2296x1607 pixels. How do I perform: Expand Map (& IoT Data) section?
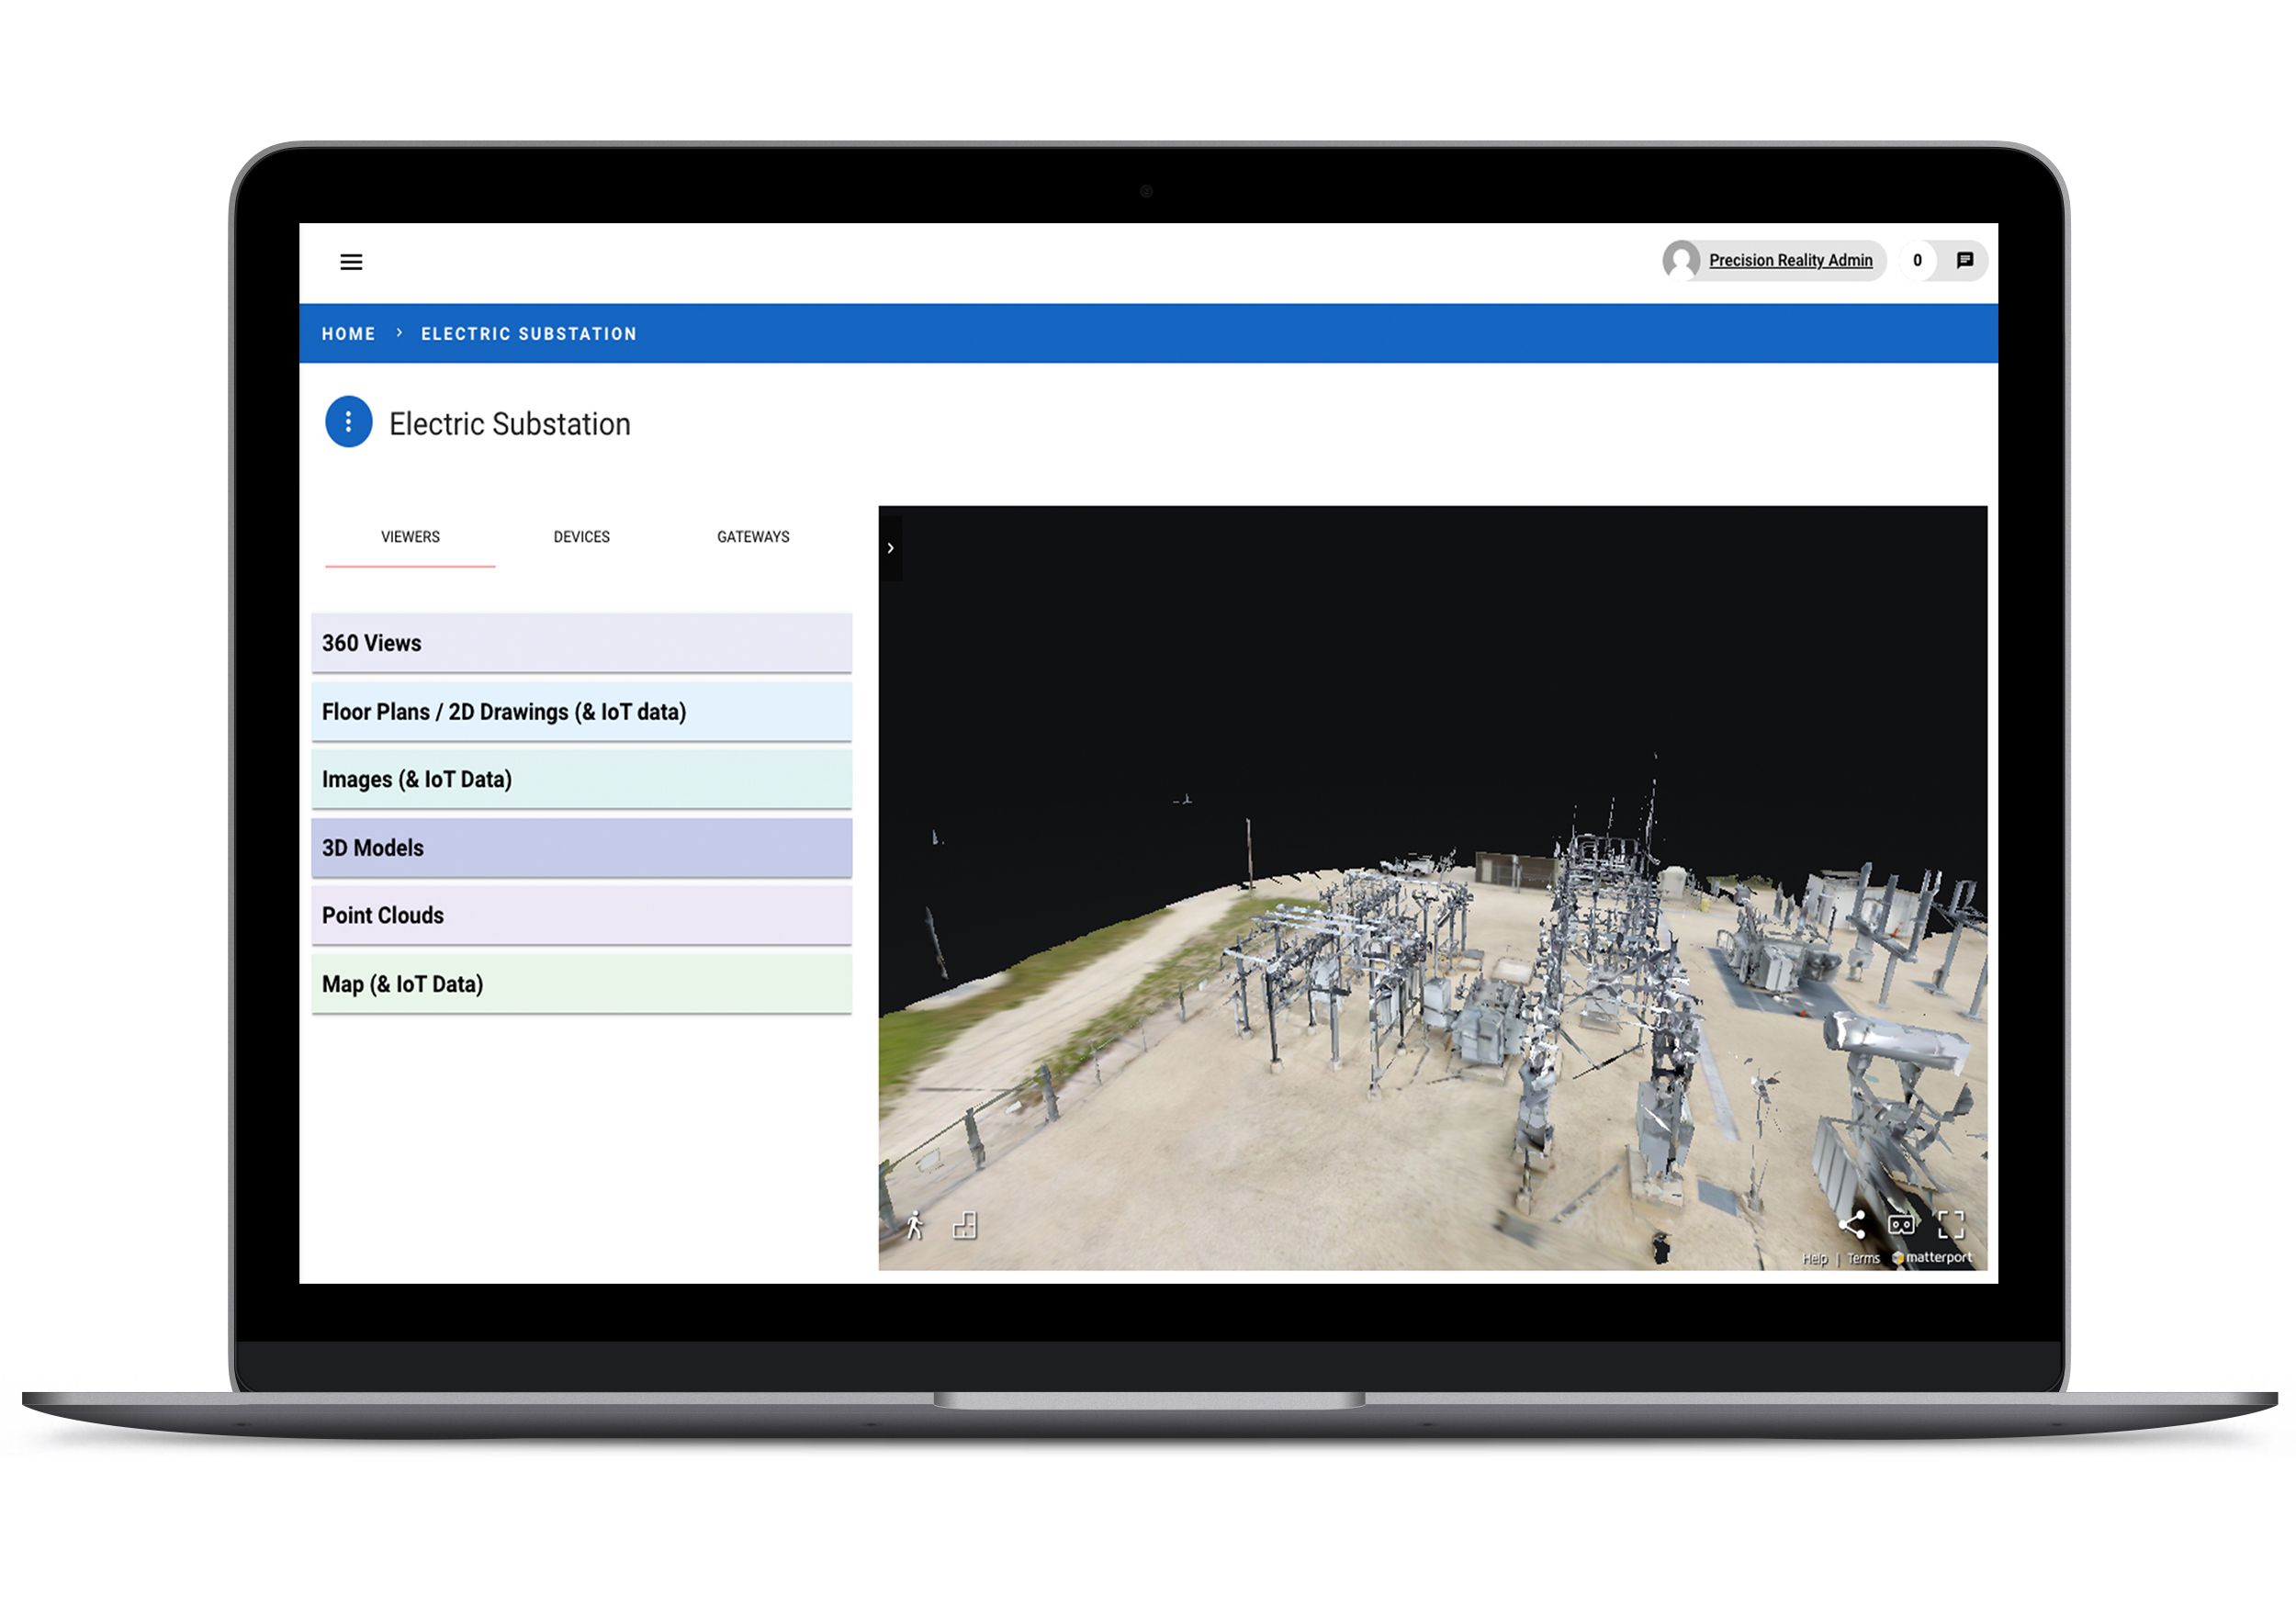coord(581,984)
